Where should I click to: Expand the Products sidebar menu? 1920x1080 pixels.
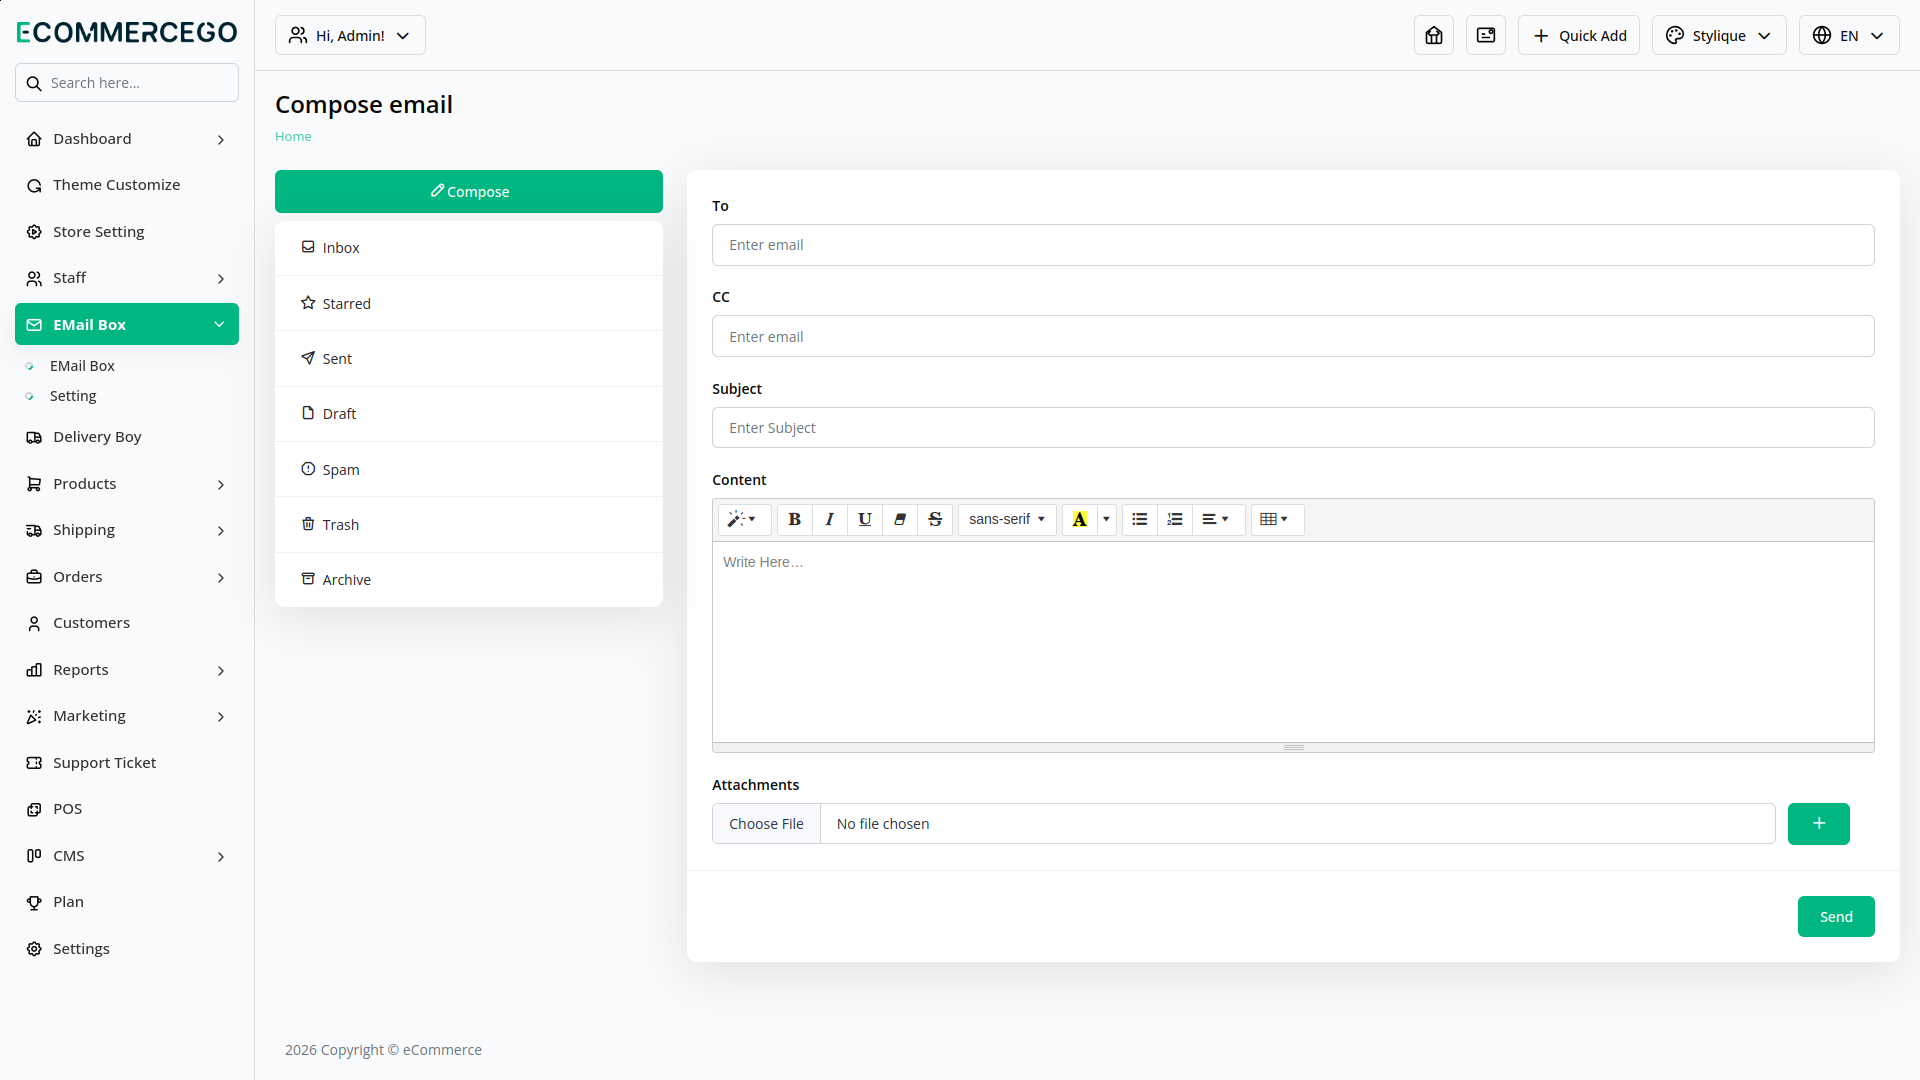click(x=127, y=484)
